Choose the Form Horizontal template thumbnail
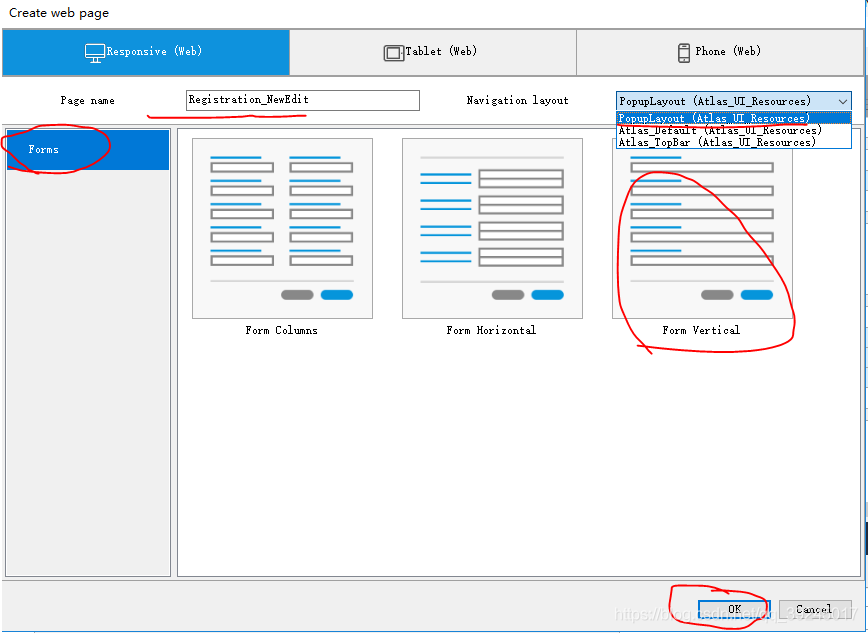This screenshot has width=868, height=633. [491, 228]
